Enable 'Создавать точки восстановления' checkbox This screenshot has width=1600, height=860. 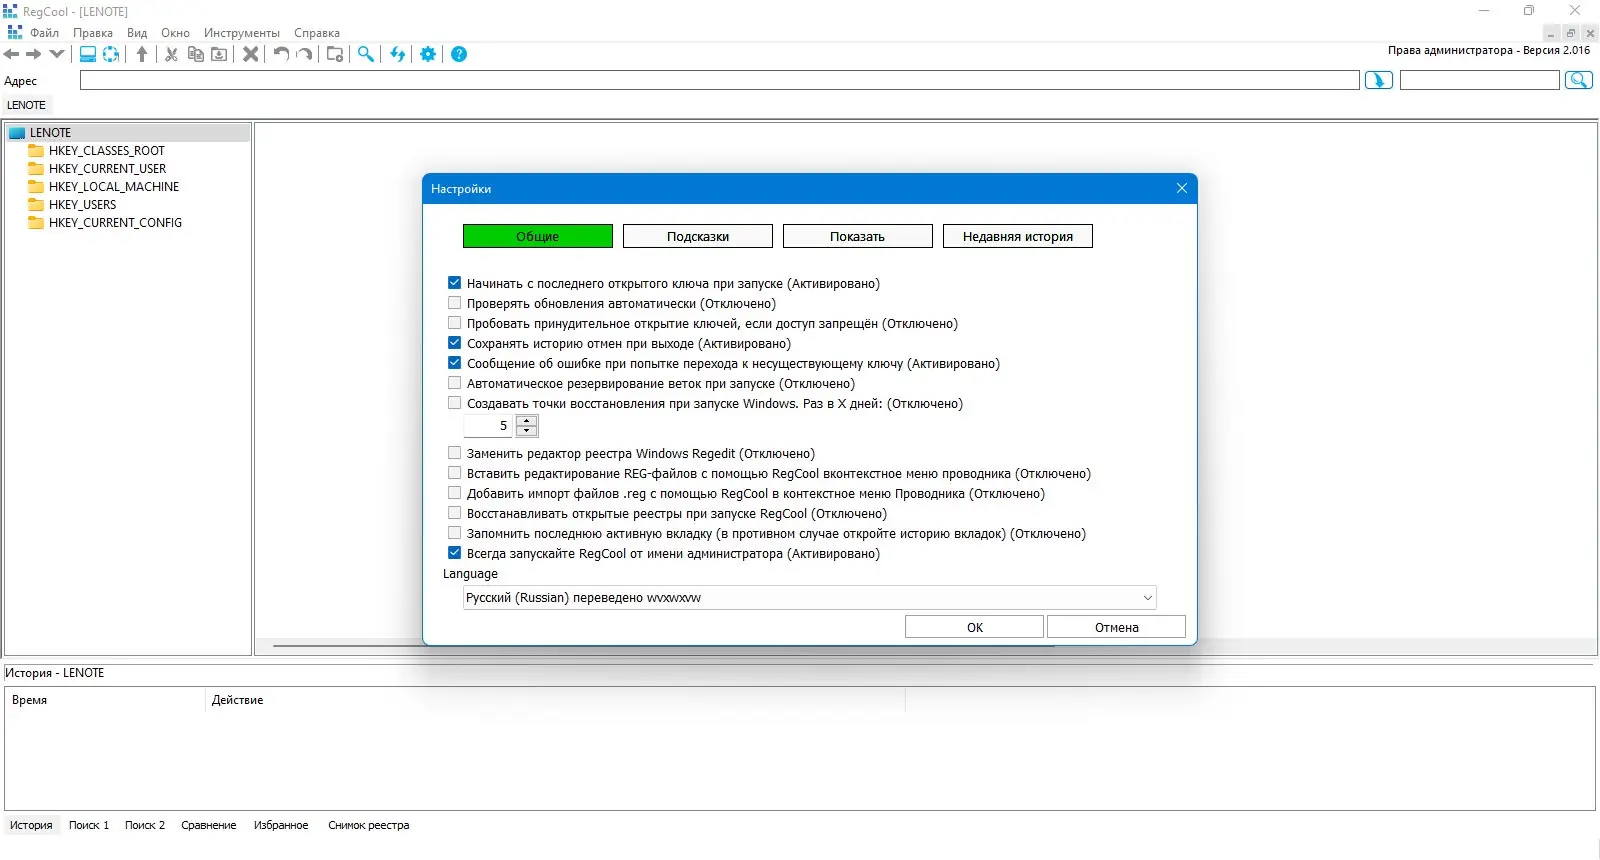(455, 403)
